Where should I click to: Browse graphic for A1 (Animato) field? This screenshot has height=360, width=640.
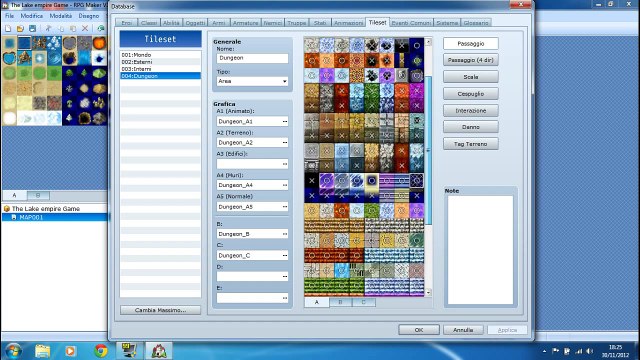click(x=284, y=122)
